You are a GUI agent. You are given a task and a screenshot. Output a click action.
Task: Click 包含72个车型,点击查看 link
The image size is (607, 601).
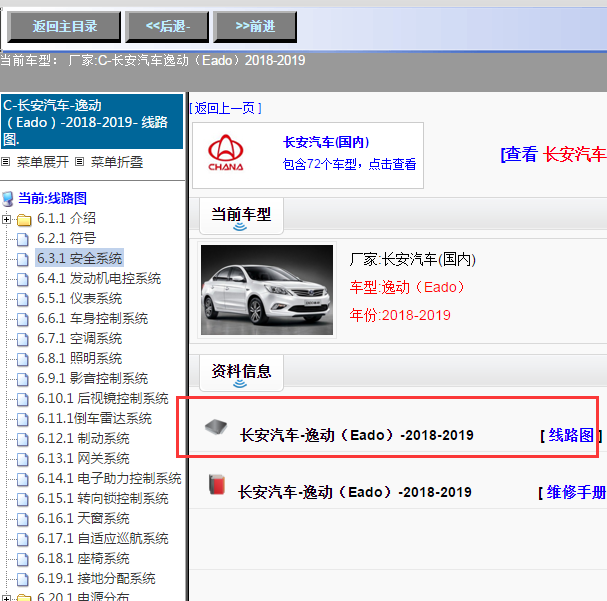349,164
